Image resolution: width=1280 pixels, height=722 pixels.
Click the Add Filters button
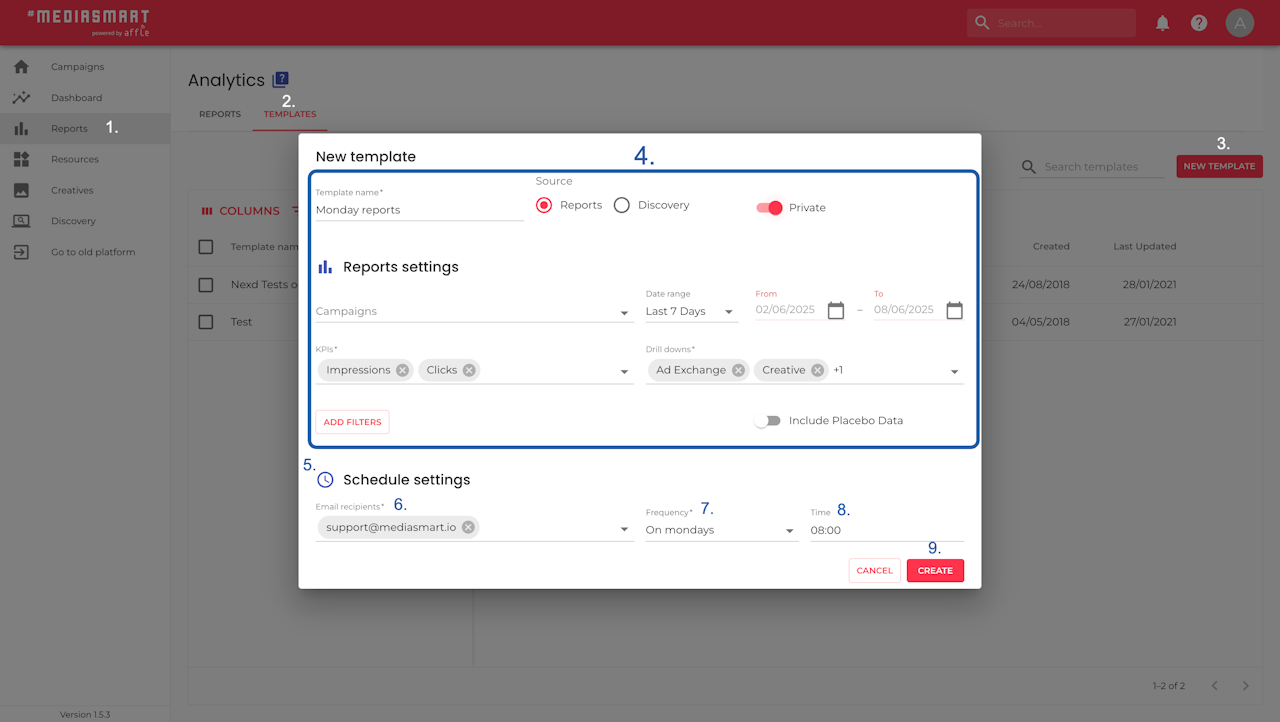click(352, 422)
